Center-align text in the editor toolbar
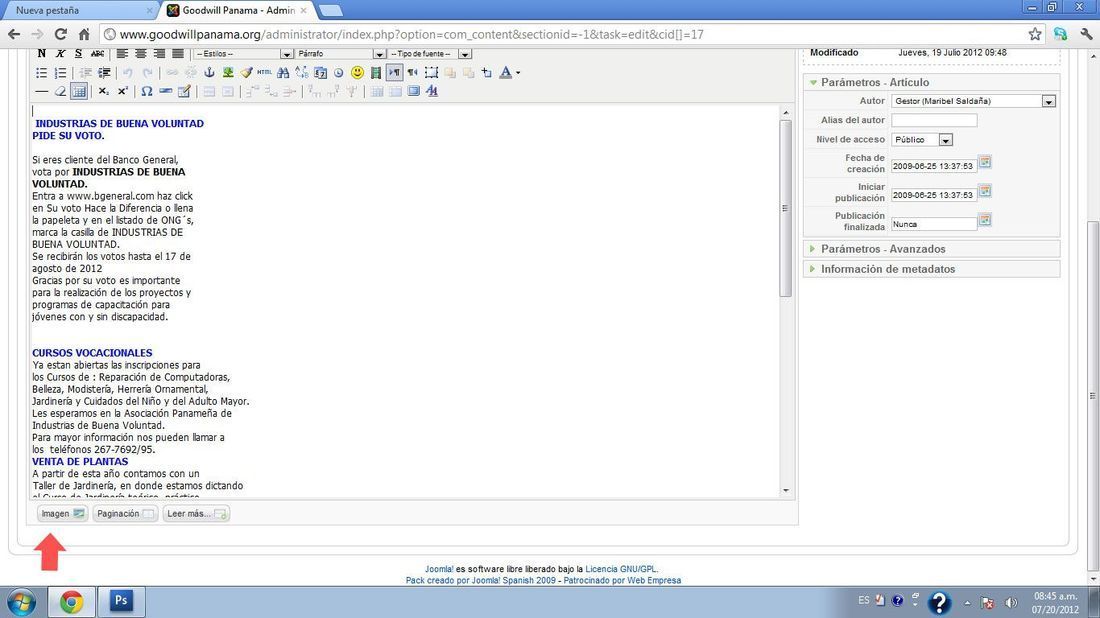1100x618 pixels. click(141, 53)
